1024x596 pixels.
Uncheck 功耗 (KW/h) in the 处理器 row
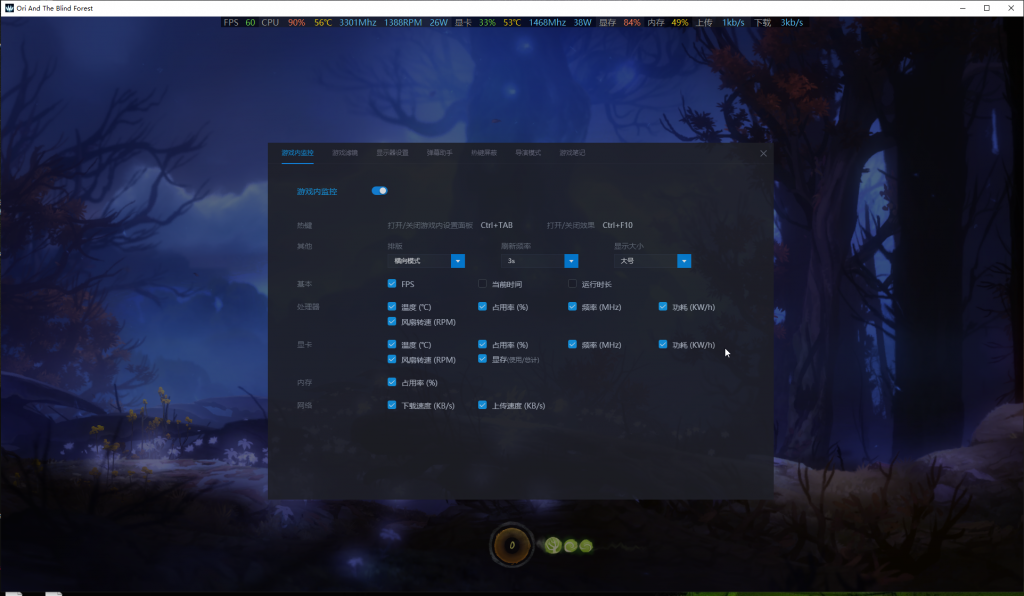click(663, 306)
